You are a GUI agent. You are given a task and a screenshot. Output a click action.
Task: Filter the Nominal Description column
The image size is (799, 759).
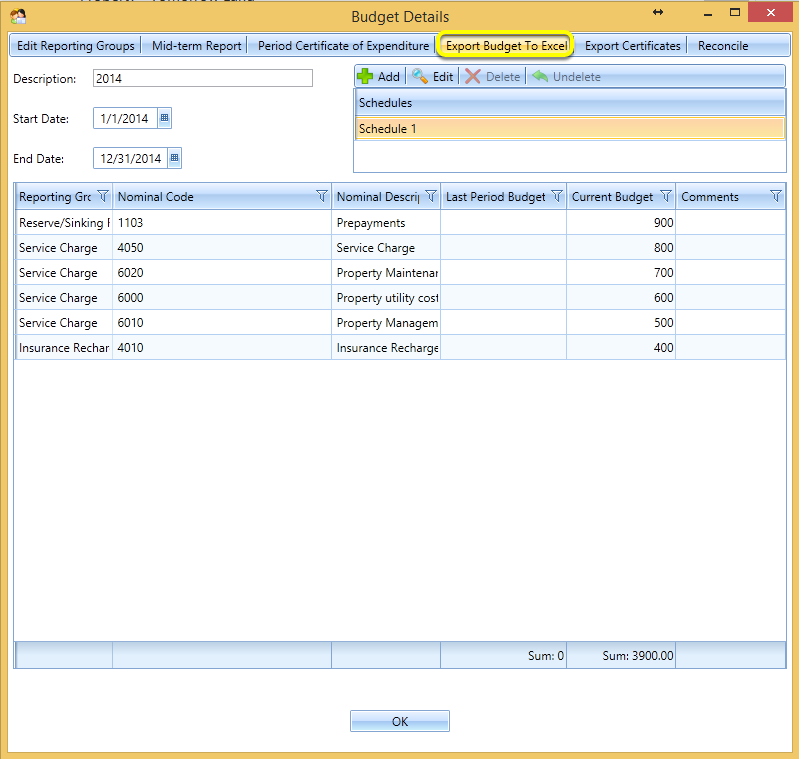click(x=431, y=196)
